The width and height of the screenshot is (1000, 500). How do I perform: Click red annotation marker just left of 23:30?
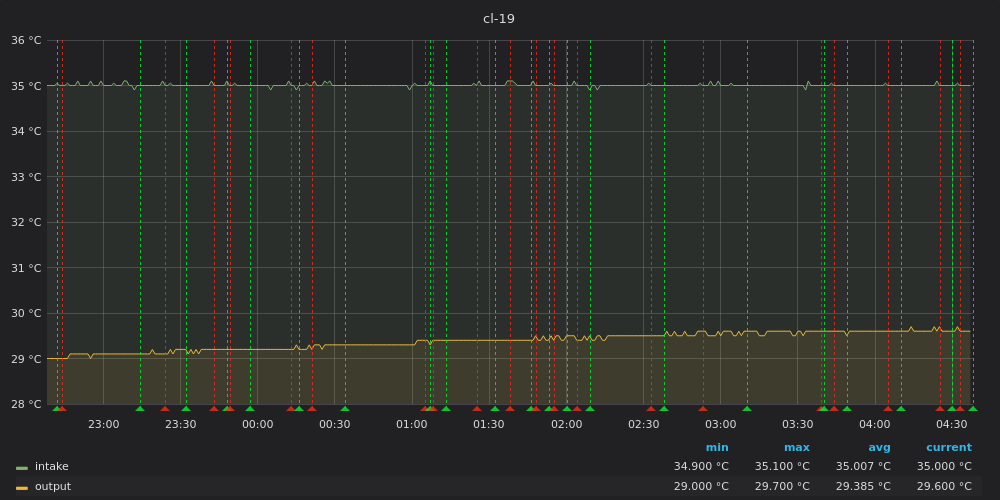(x=165, y=408)
